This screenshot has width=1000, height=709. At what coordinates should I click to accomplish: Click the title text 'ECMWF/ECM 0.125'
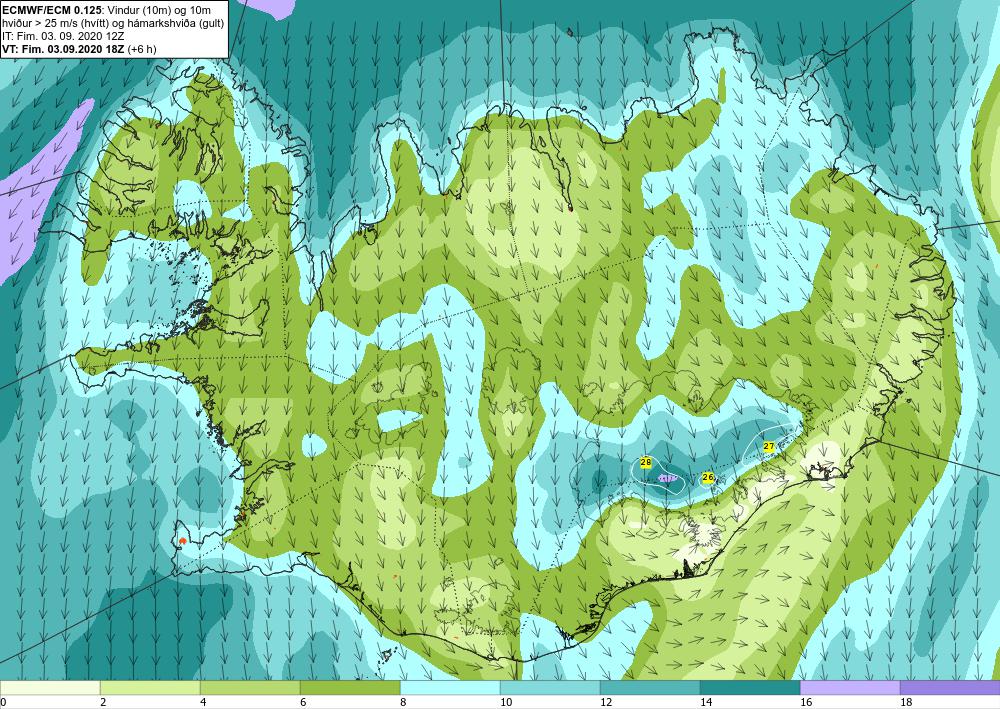click(x=51, y=10)
